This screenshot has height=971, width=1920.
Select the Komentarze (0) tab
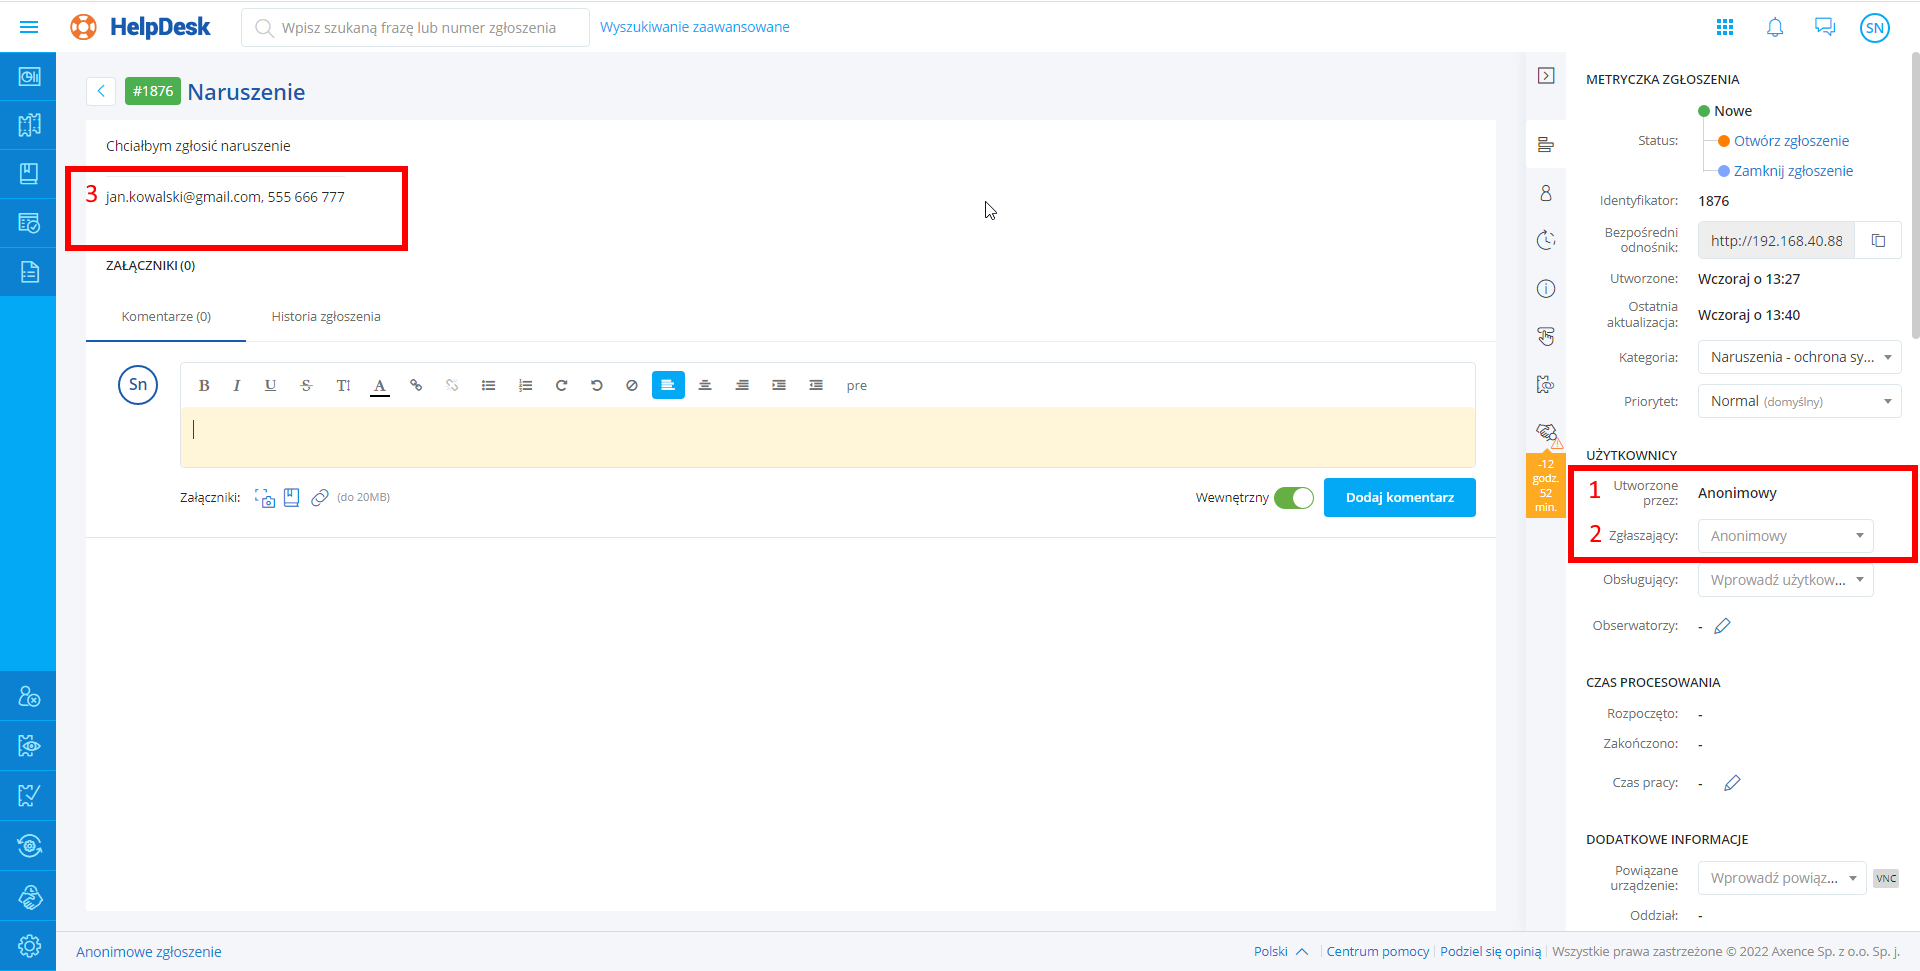(x=166, y=317)
